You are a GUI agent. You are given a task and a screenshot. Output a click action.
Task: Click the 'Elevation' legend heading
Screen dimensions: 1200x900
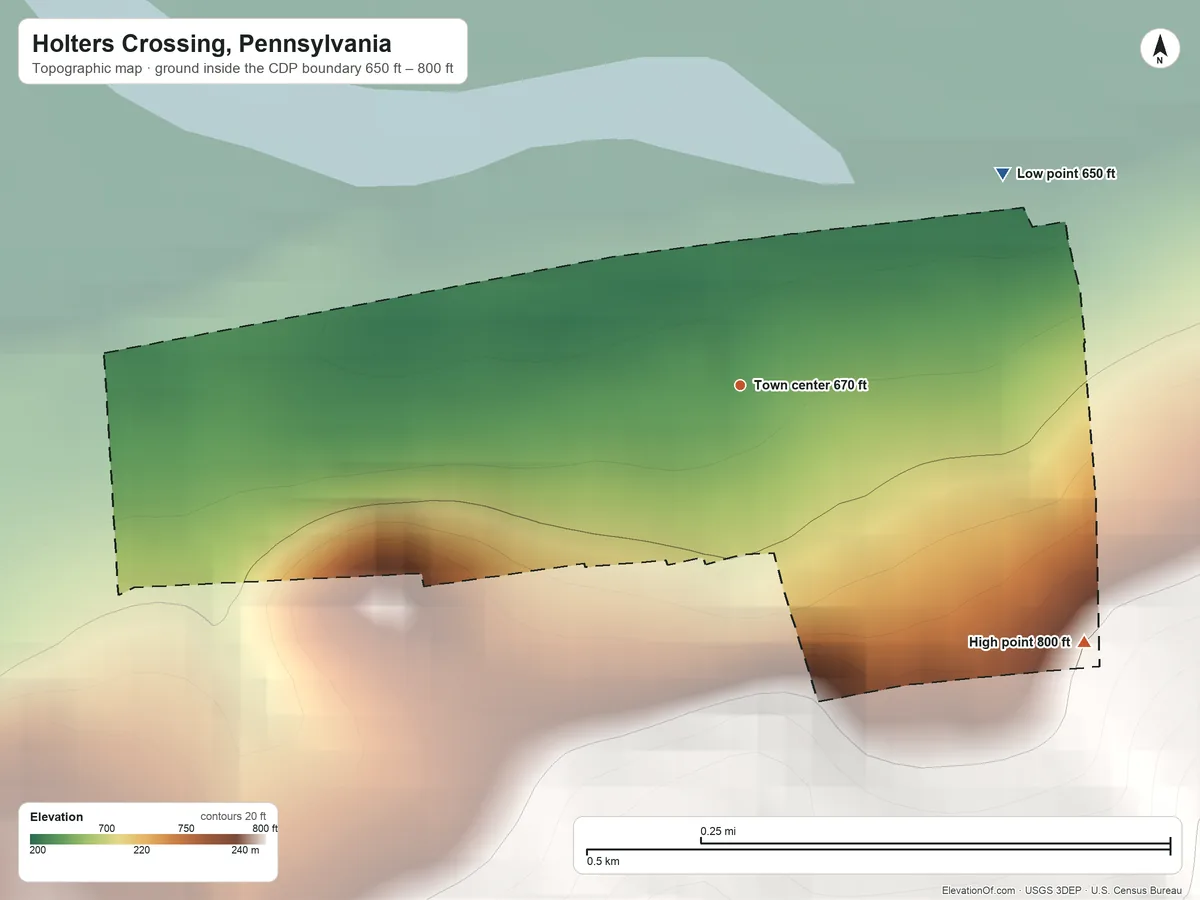(57, 817)
